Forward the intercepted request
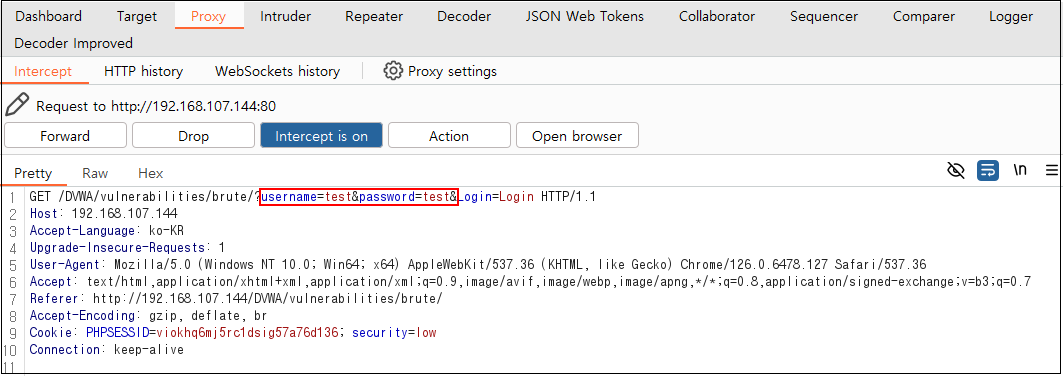 point(65,135)
